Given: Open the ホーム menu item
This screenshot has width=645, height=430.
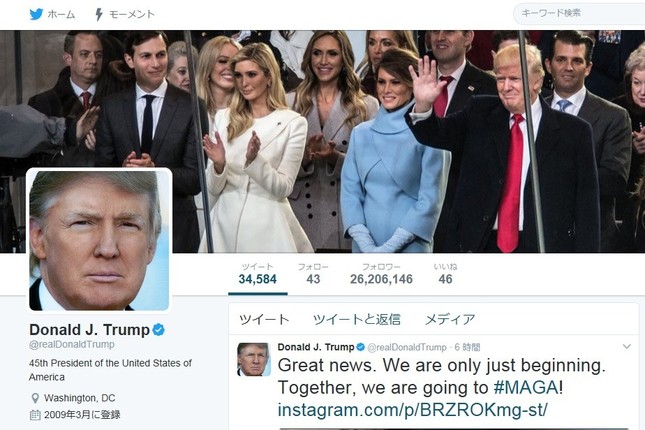Looking at the screenshot, I should pos(61,14).
